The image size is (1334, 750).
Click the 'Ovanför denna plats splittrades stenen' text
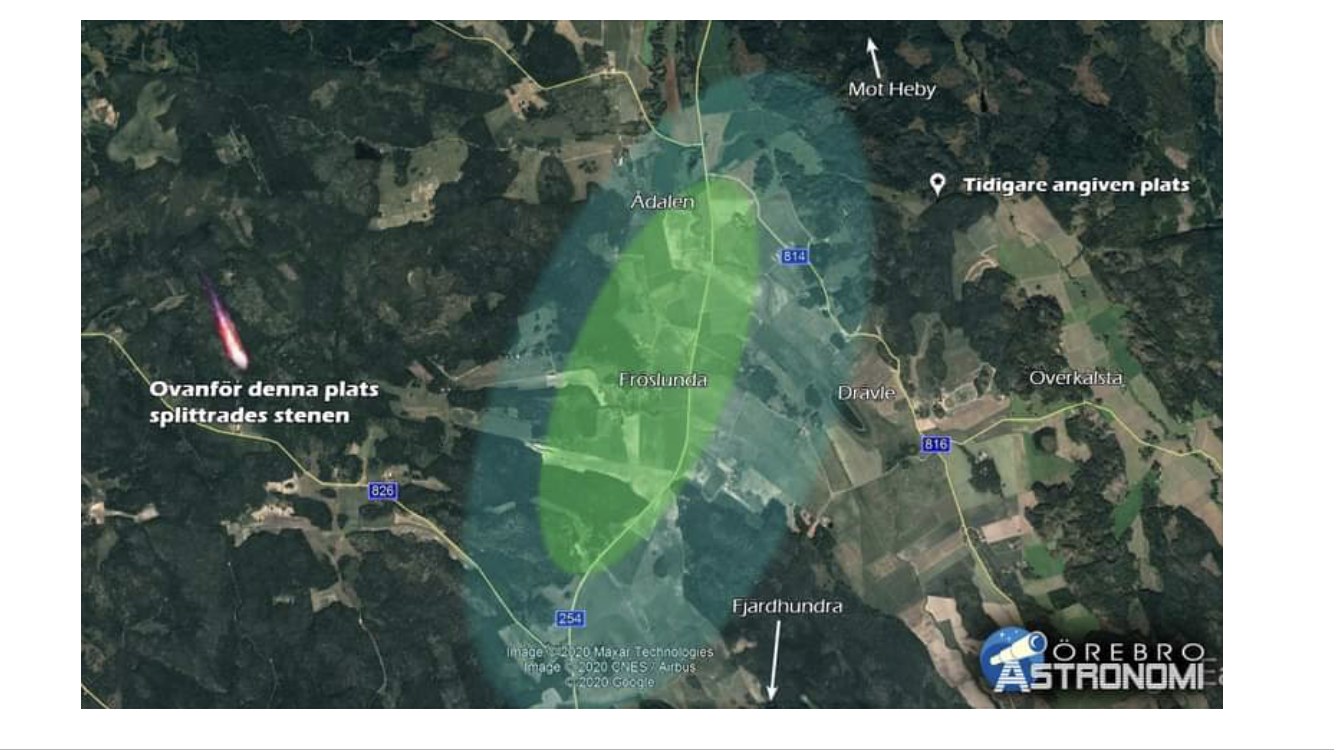click(263, 402)
